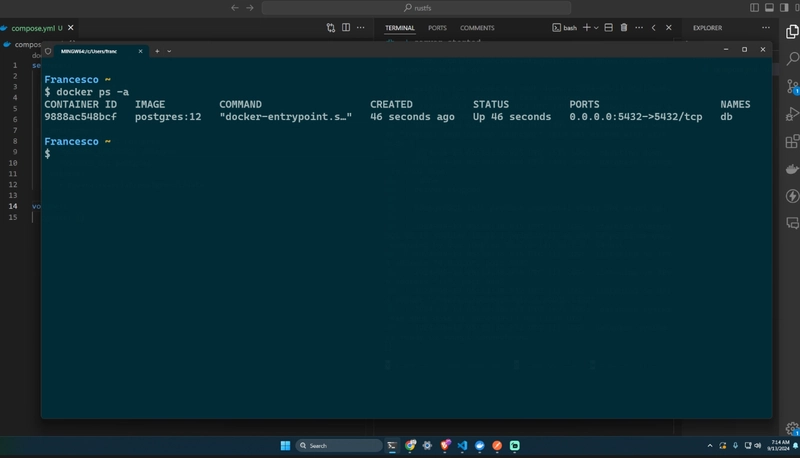800x458 pixels.
Task: Kill the bash terminal with trash icon
Action: point(623,28)
